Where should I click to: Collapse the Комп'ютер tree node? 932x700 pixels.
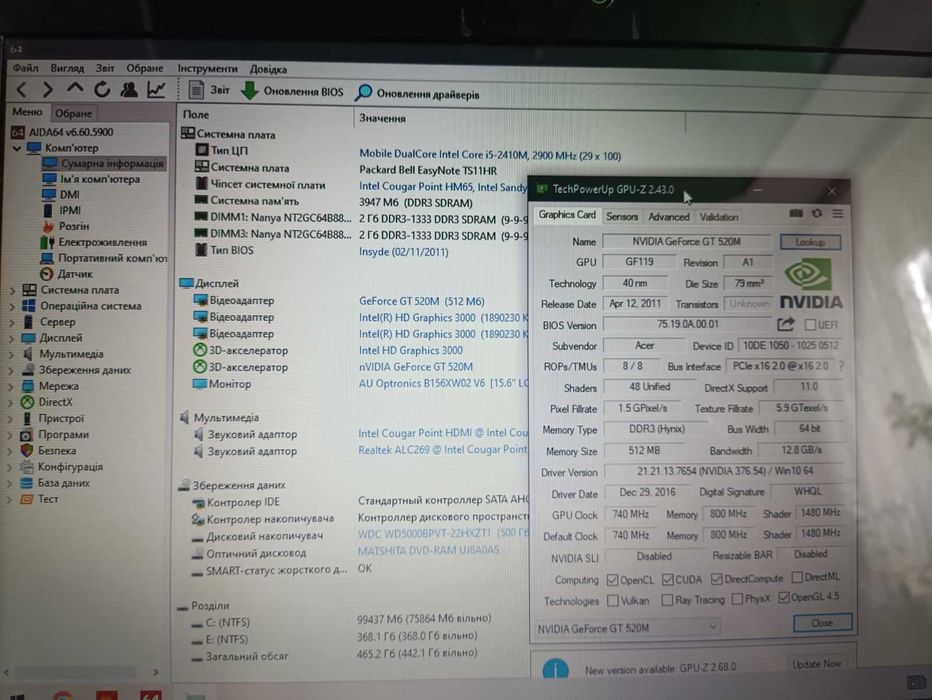tap(17, 148)
